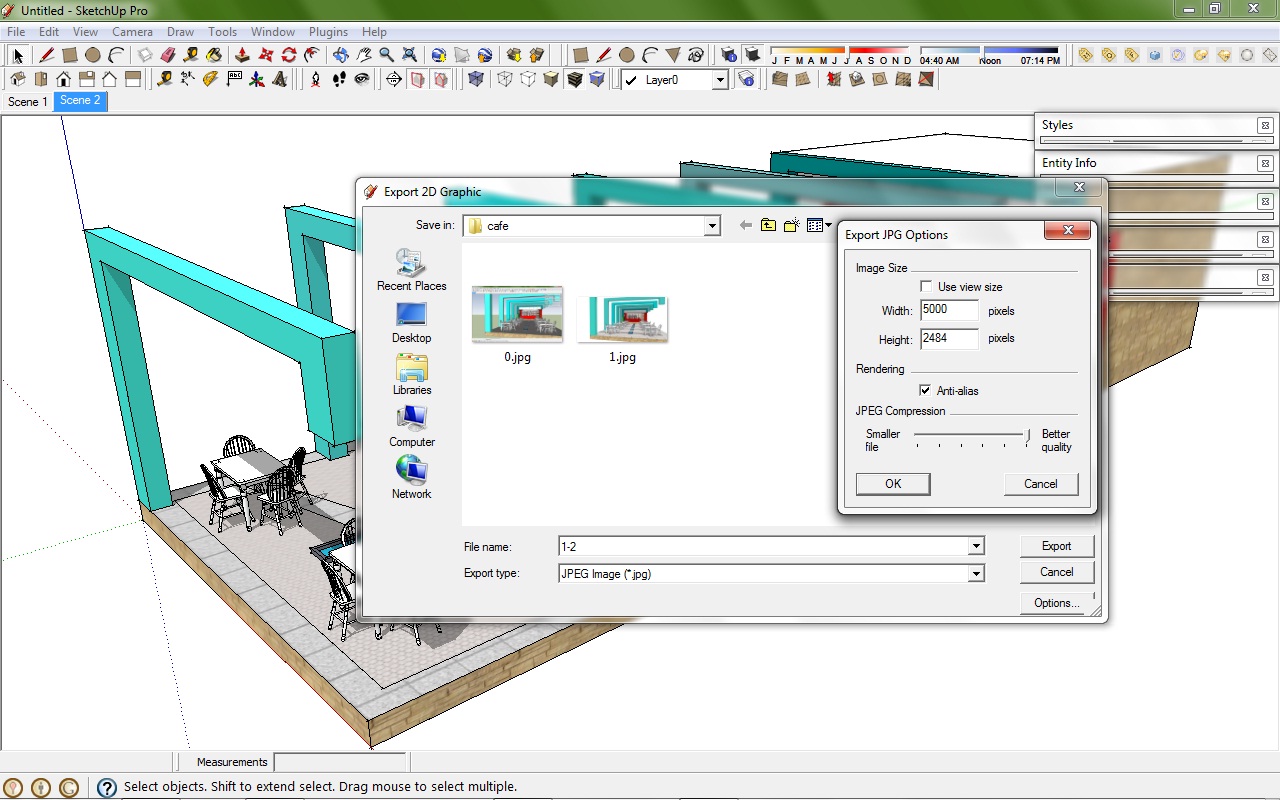Open the Layer0 layer dropdown
The width and height of the screenshot is (1280, 800).
(x=722, y=79)
